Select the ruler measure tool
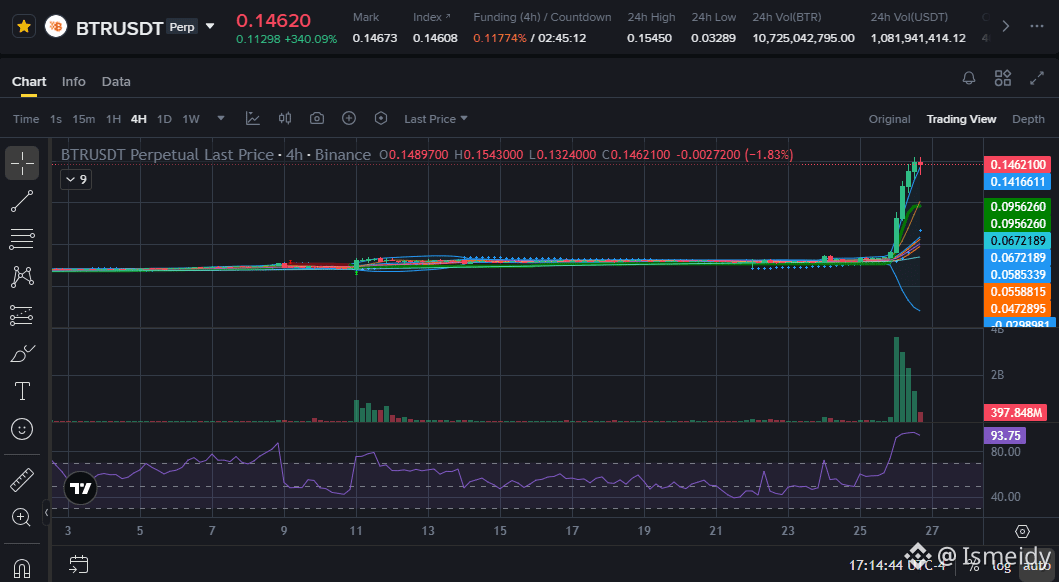Image resolution: width=1059 pixels, height=582 pixels. [22, 480]
